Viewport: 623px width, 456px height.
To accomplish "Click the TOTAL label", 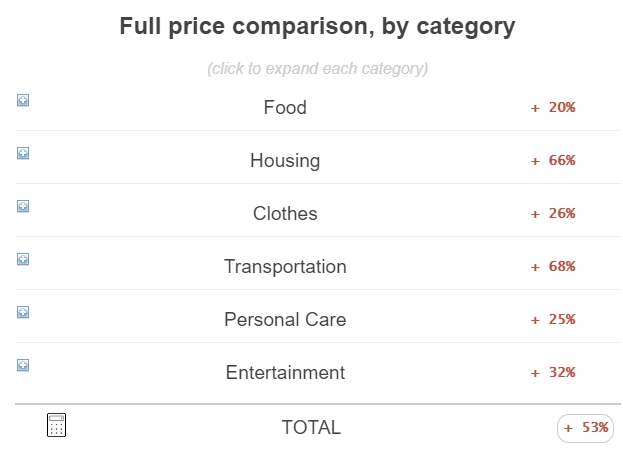I will [x=311, y=428].
